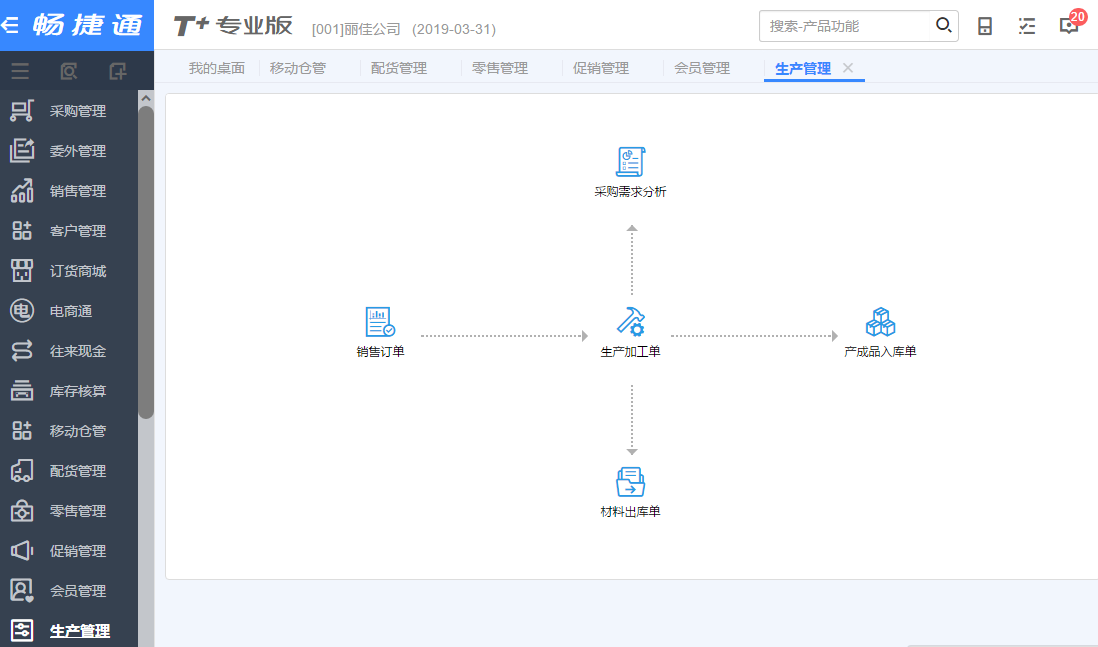The image size is (1098, 647).
Task: Open 订货商城 menu label
Action: point(78,270)
